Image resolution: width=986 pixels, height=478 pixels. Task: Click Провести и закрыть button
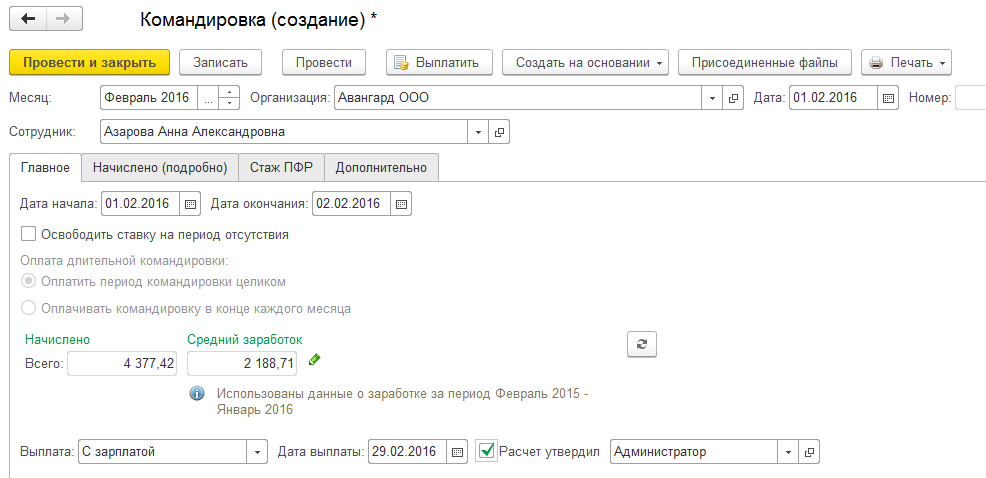tap(89, 63)
